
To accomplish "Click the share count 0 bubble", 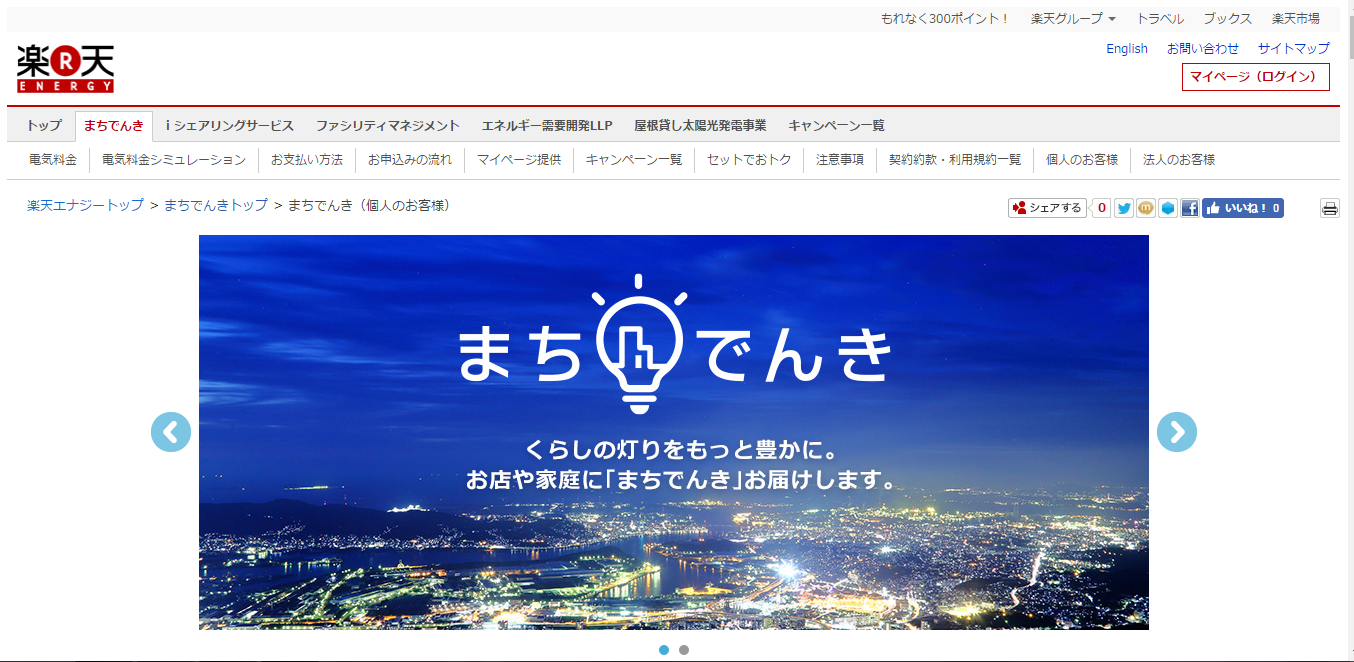I will [1101, 208].
